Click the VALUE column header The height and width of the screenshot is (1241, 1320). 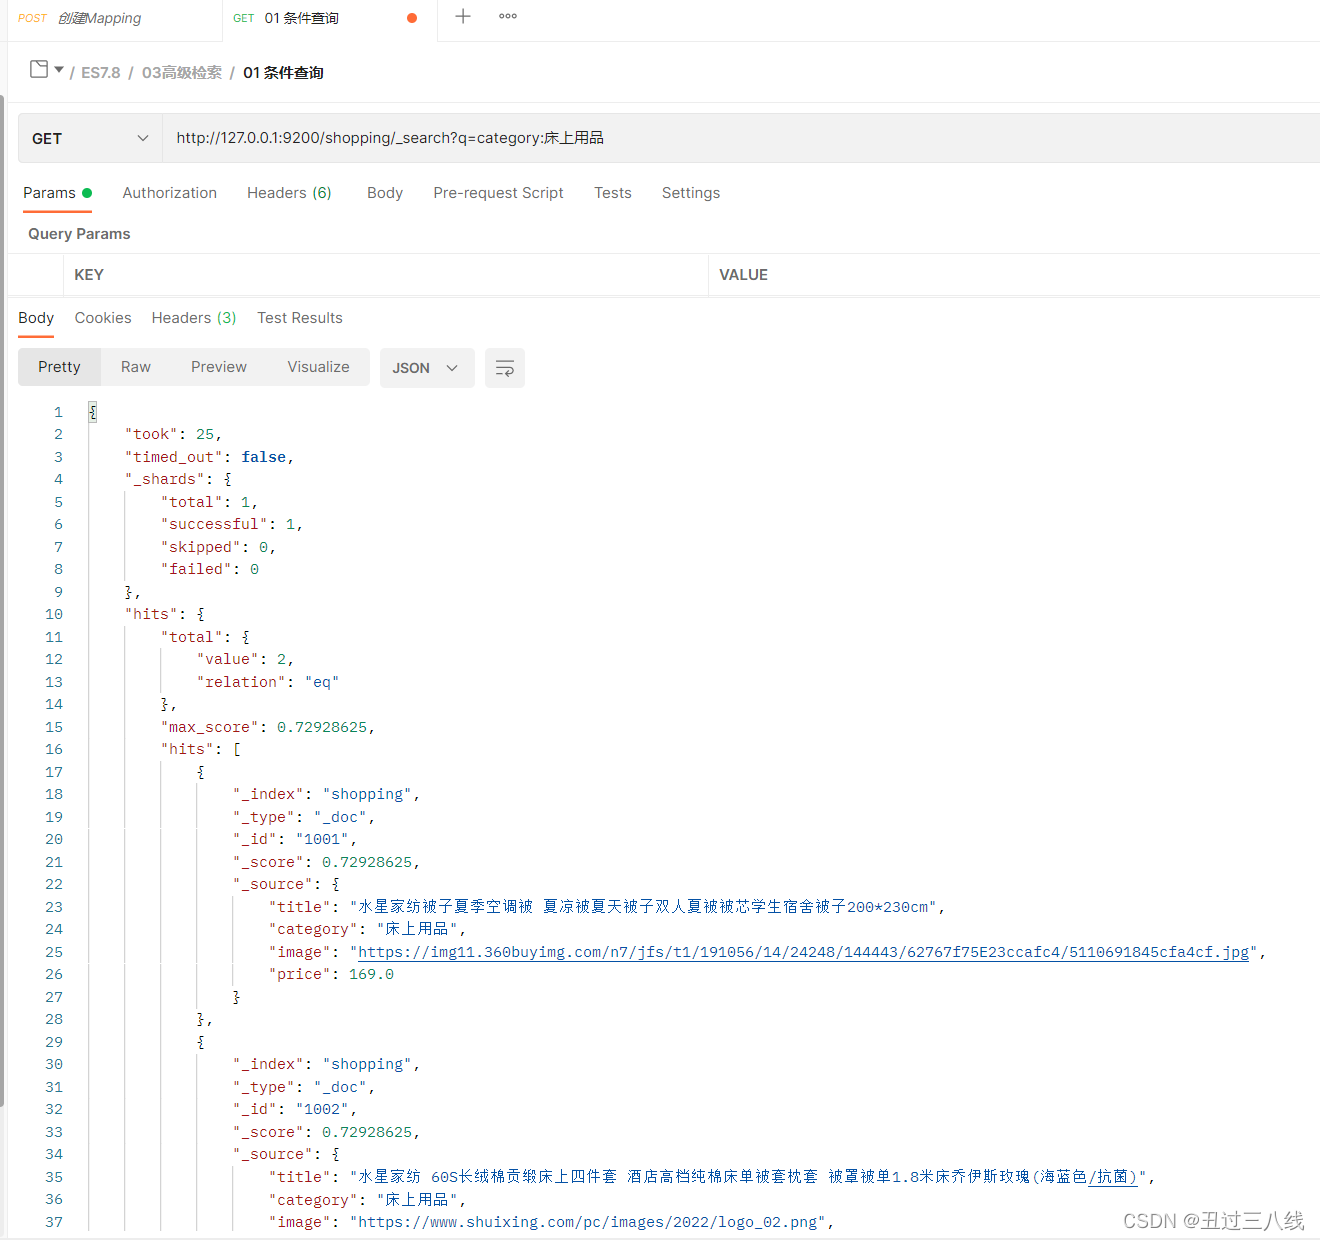click(744, 275)
